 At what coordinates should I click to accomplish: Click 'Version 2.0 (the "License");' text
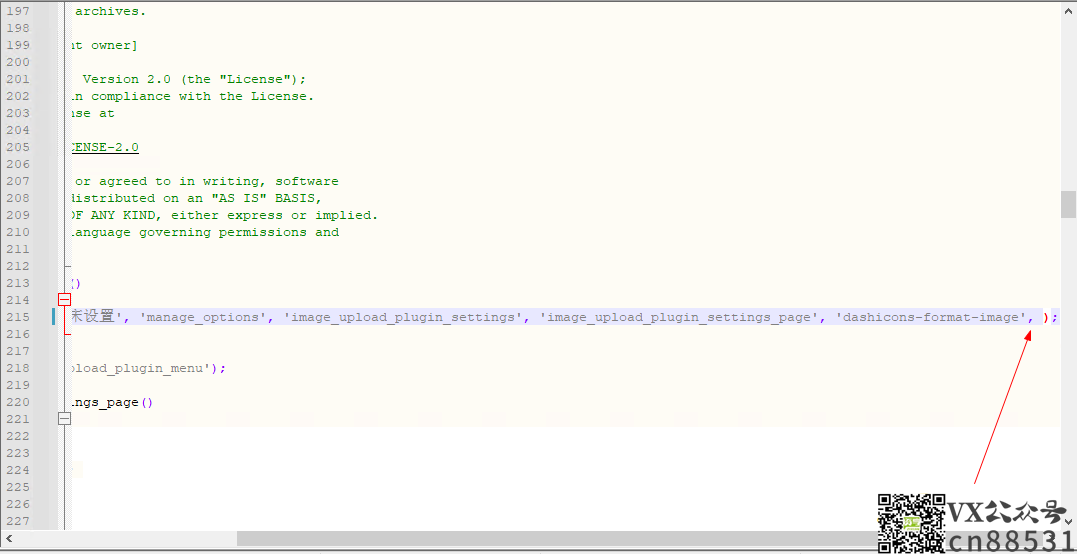194,79
